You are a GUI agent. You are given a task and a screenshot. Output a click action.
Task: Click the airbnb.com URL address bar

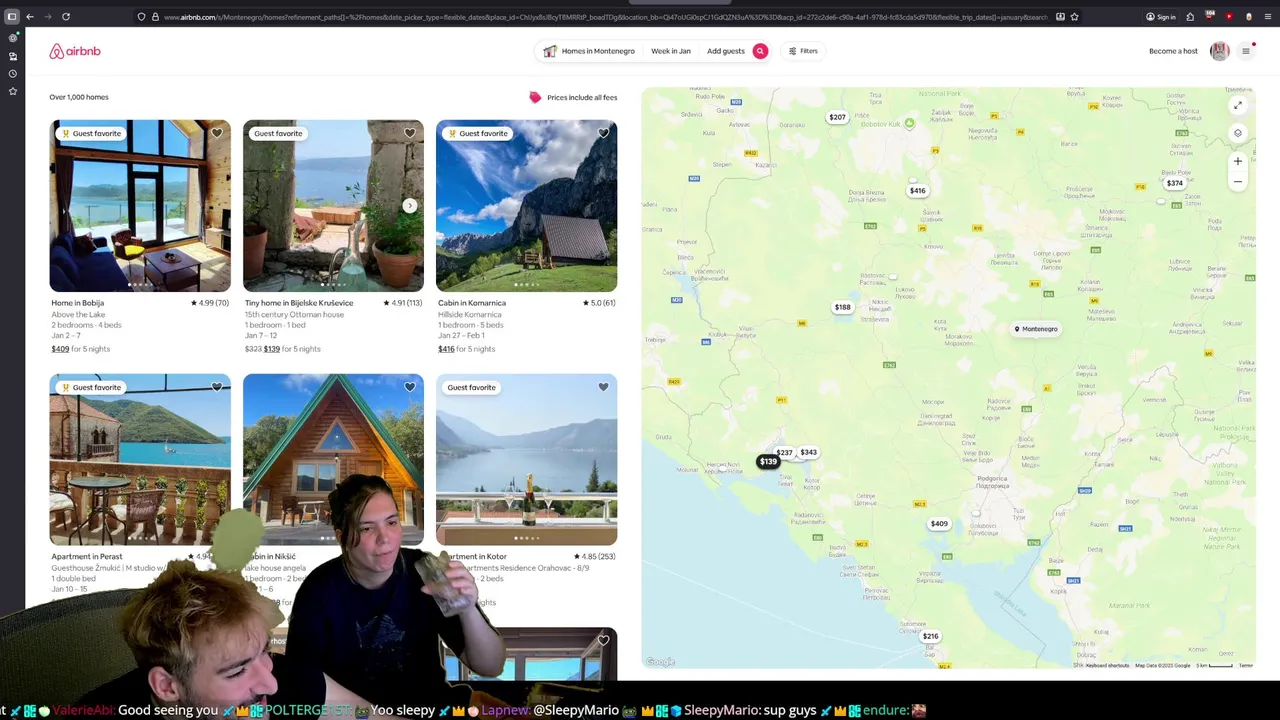point(604,17)
